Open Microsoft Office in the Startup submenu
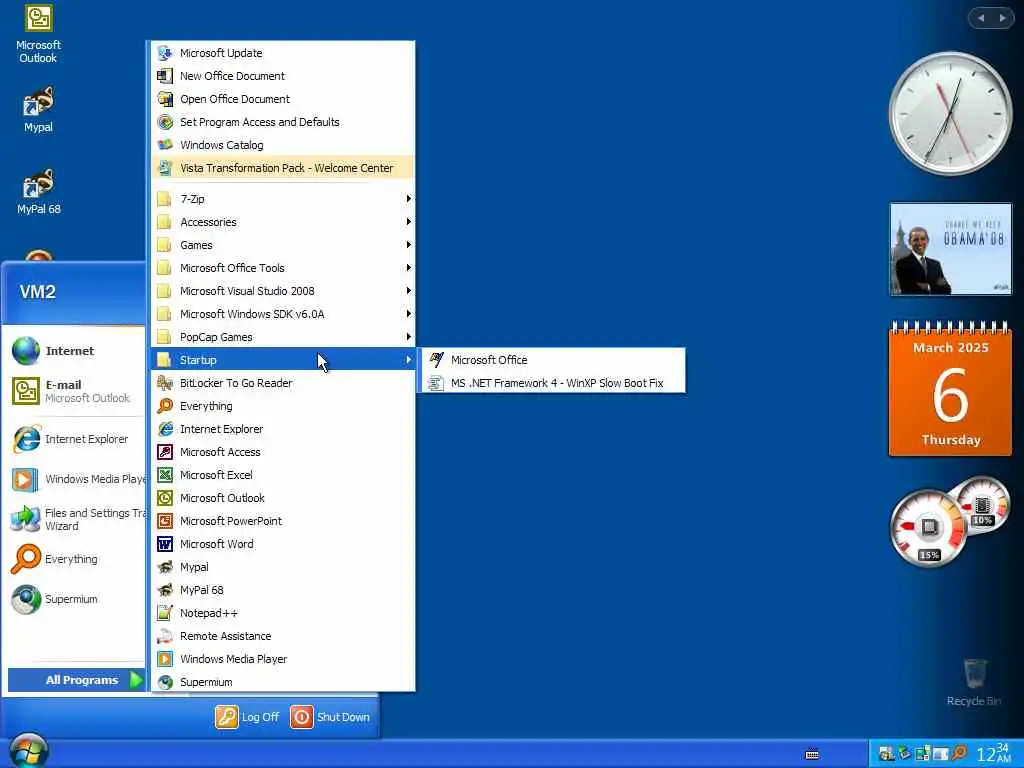This screenshot has height=768, width=1024. [x=552, y=360]
